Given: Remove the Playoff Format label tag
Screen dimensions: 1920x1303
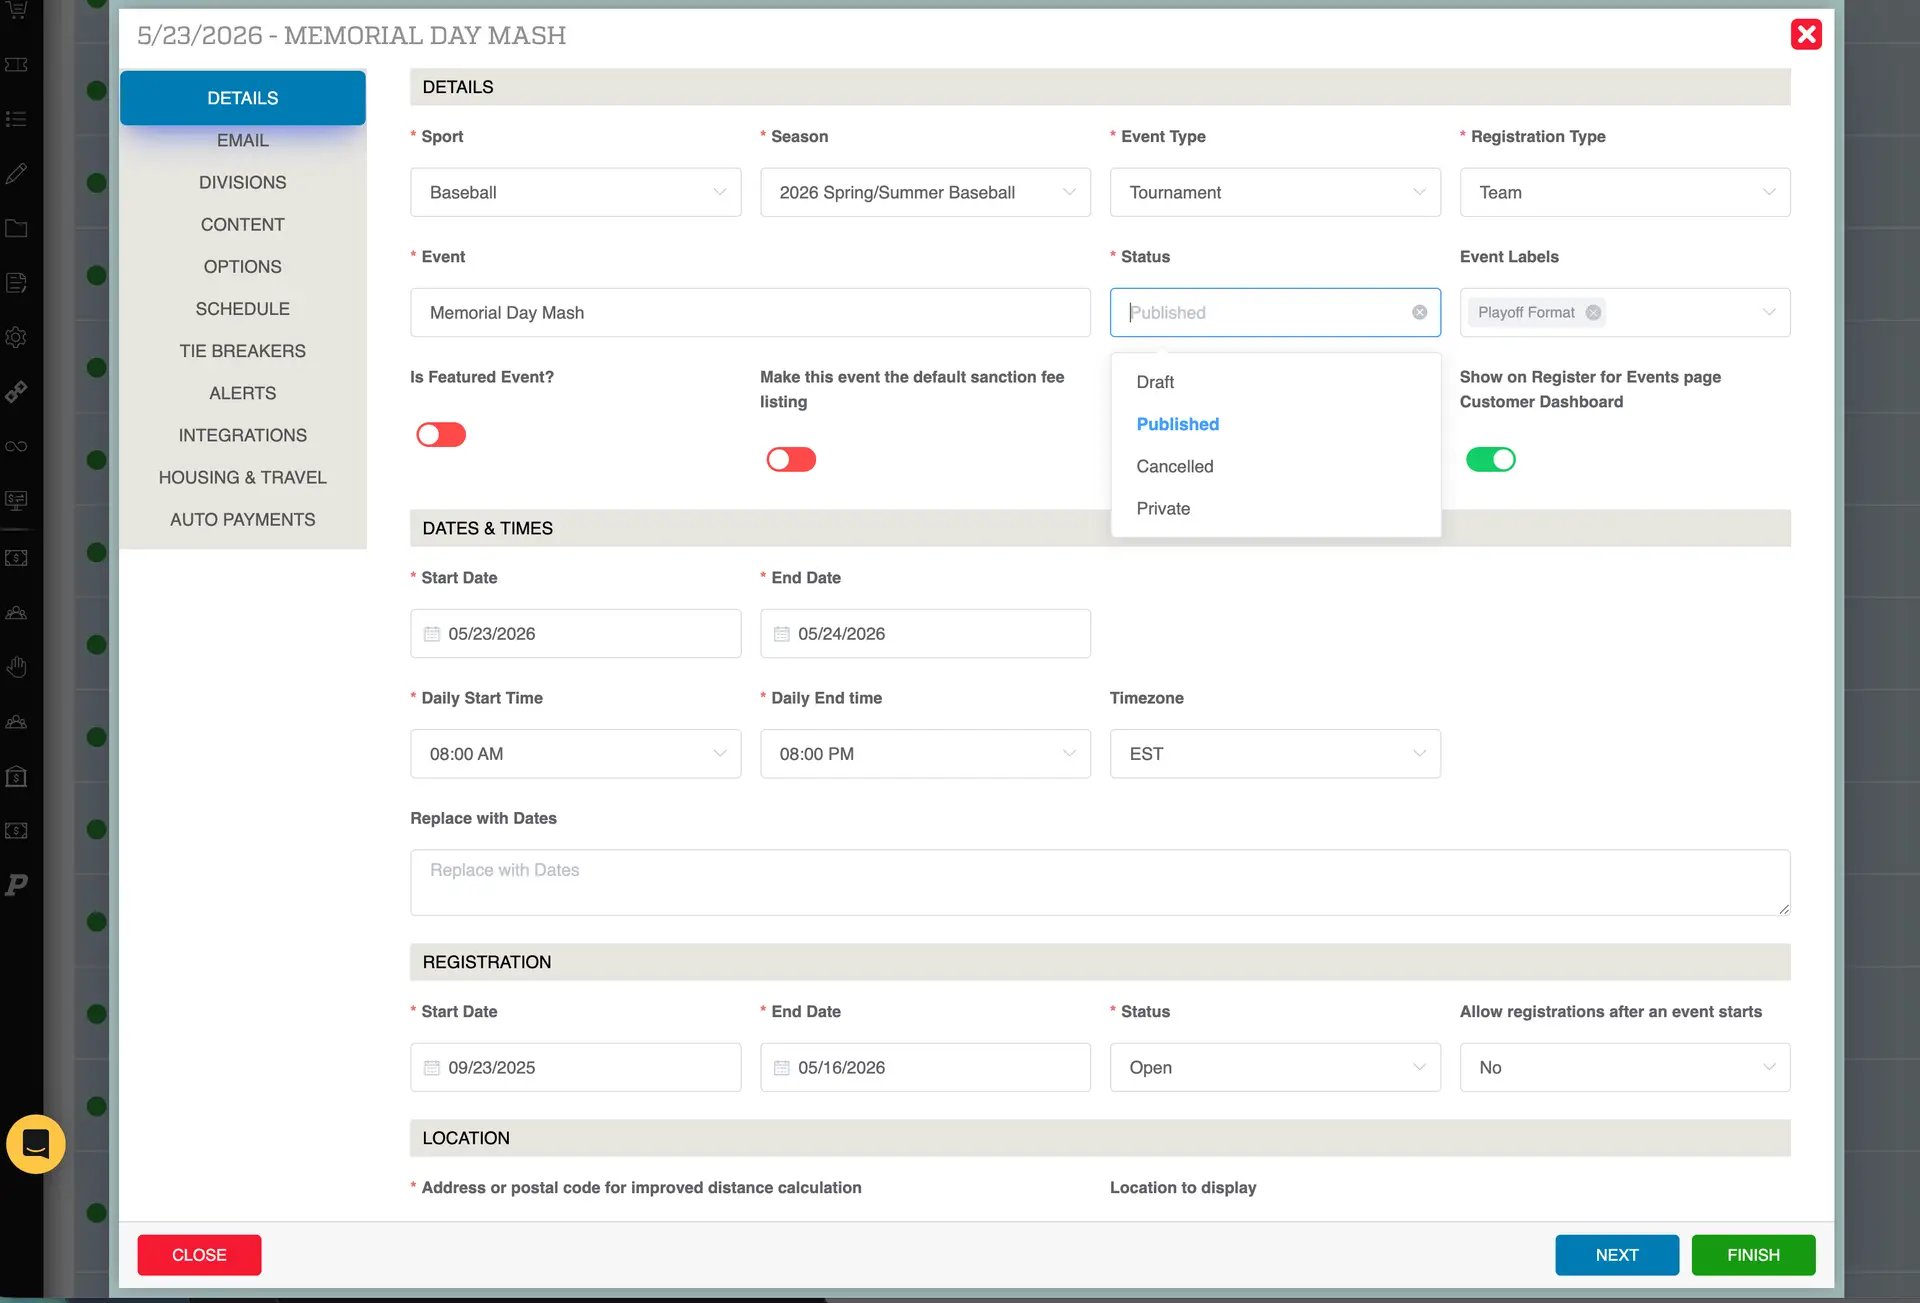Looking at the screenshot, I should (x=1593, y=312).
